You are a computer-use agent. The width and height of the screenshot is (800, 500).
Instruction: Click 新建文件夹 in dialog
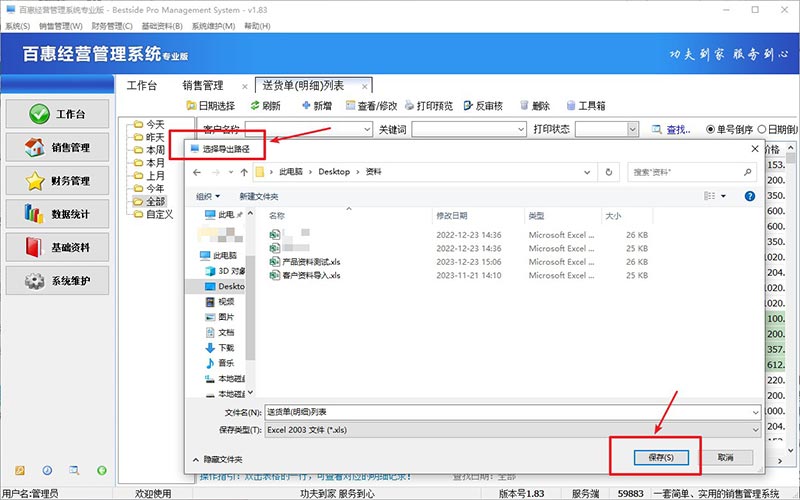[x=259, y=196]
